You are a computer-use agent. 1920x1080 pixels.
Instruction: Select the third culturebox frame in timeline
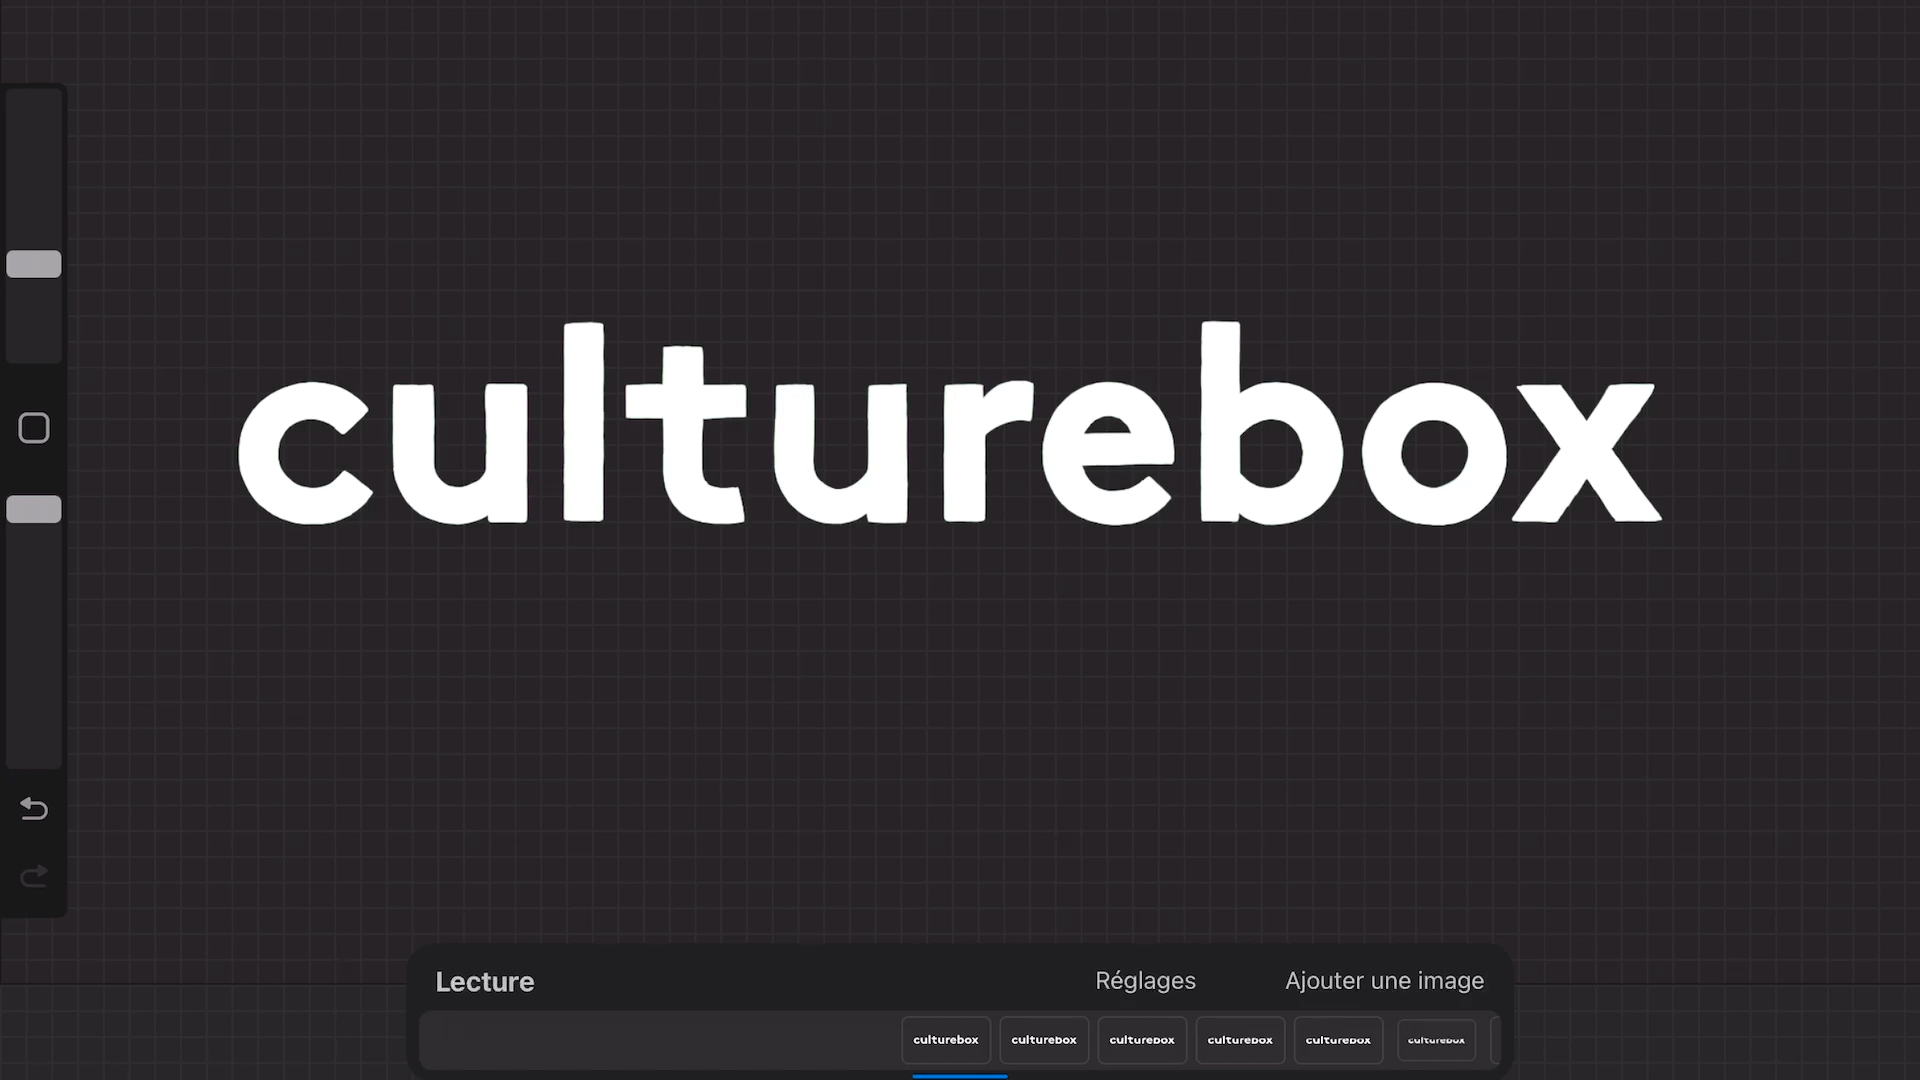(1142, 1040)
